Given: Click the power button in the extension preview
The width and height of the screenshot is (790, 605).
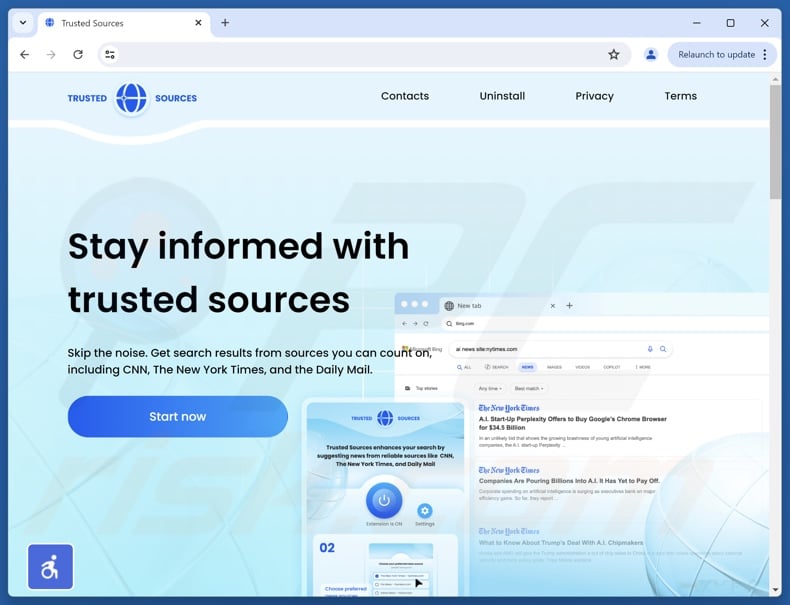Looking at the screenshot, I should click(x=384, y=501).
